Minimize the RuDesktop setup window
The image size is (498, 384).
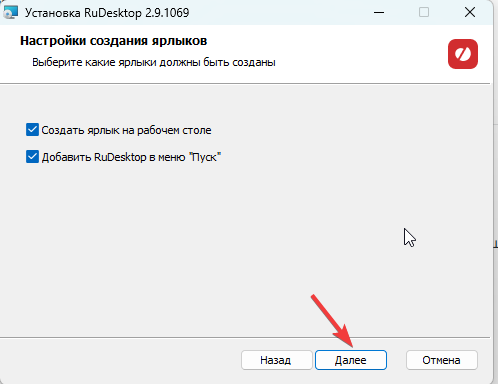point(379,13)
